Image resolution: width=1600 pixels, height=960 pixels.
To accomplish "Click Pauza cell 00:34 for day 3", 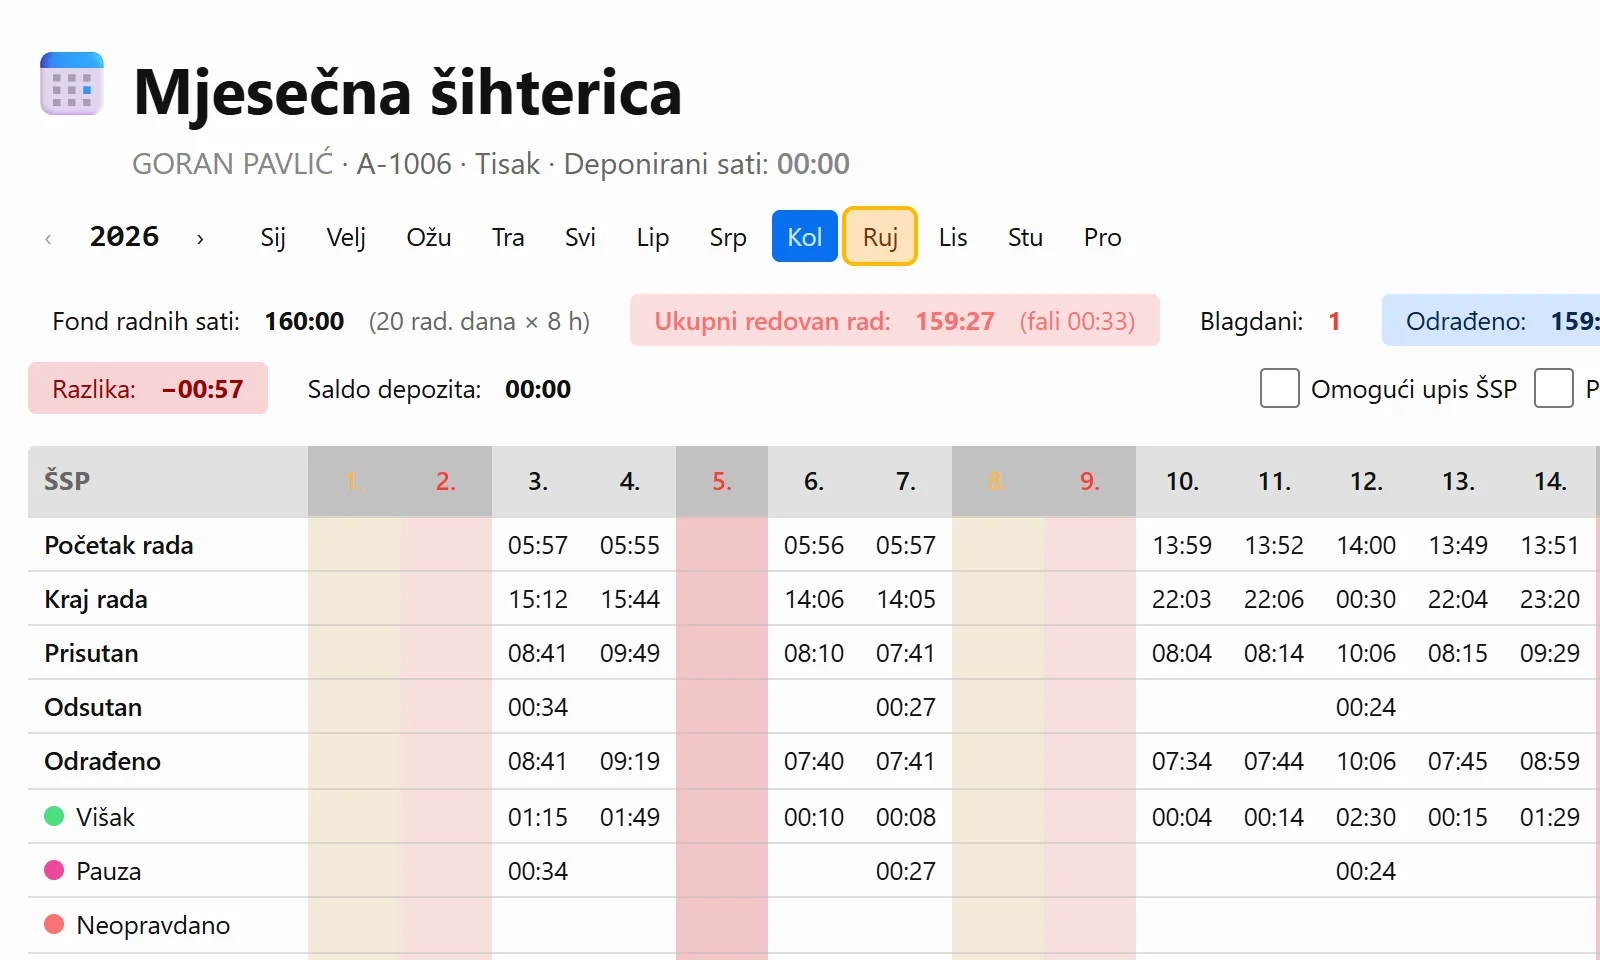I will point(538,871).
